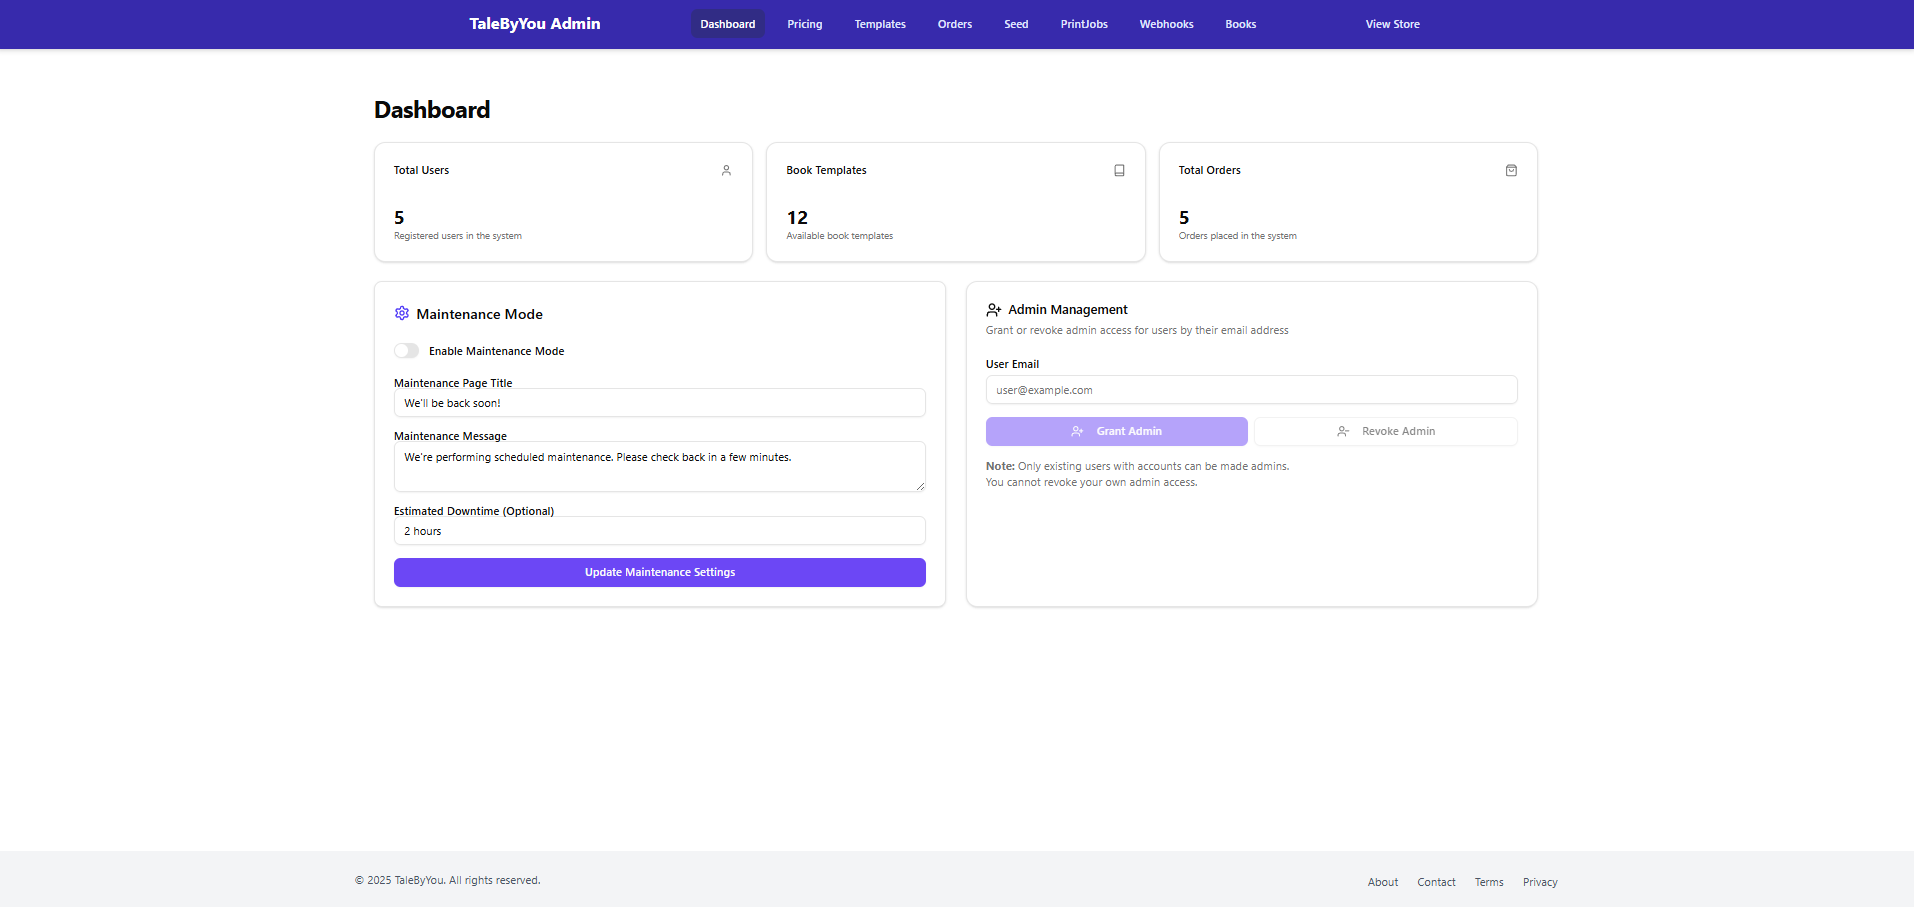Click the user icon on the Total Users card
The image size is (1914, 907).
[726, 170]
